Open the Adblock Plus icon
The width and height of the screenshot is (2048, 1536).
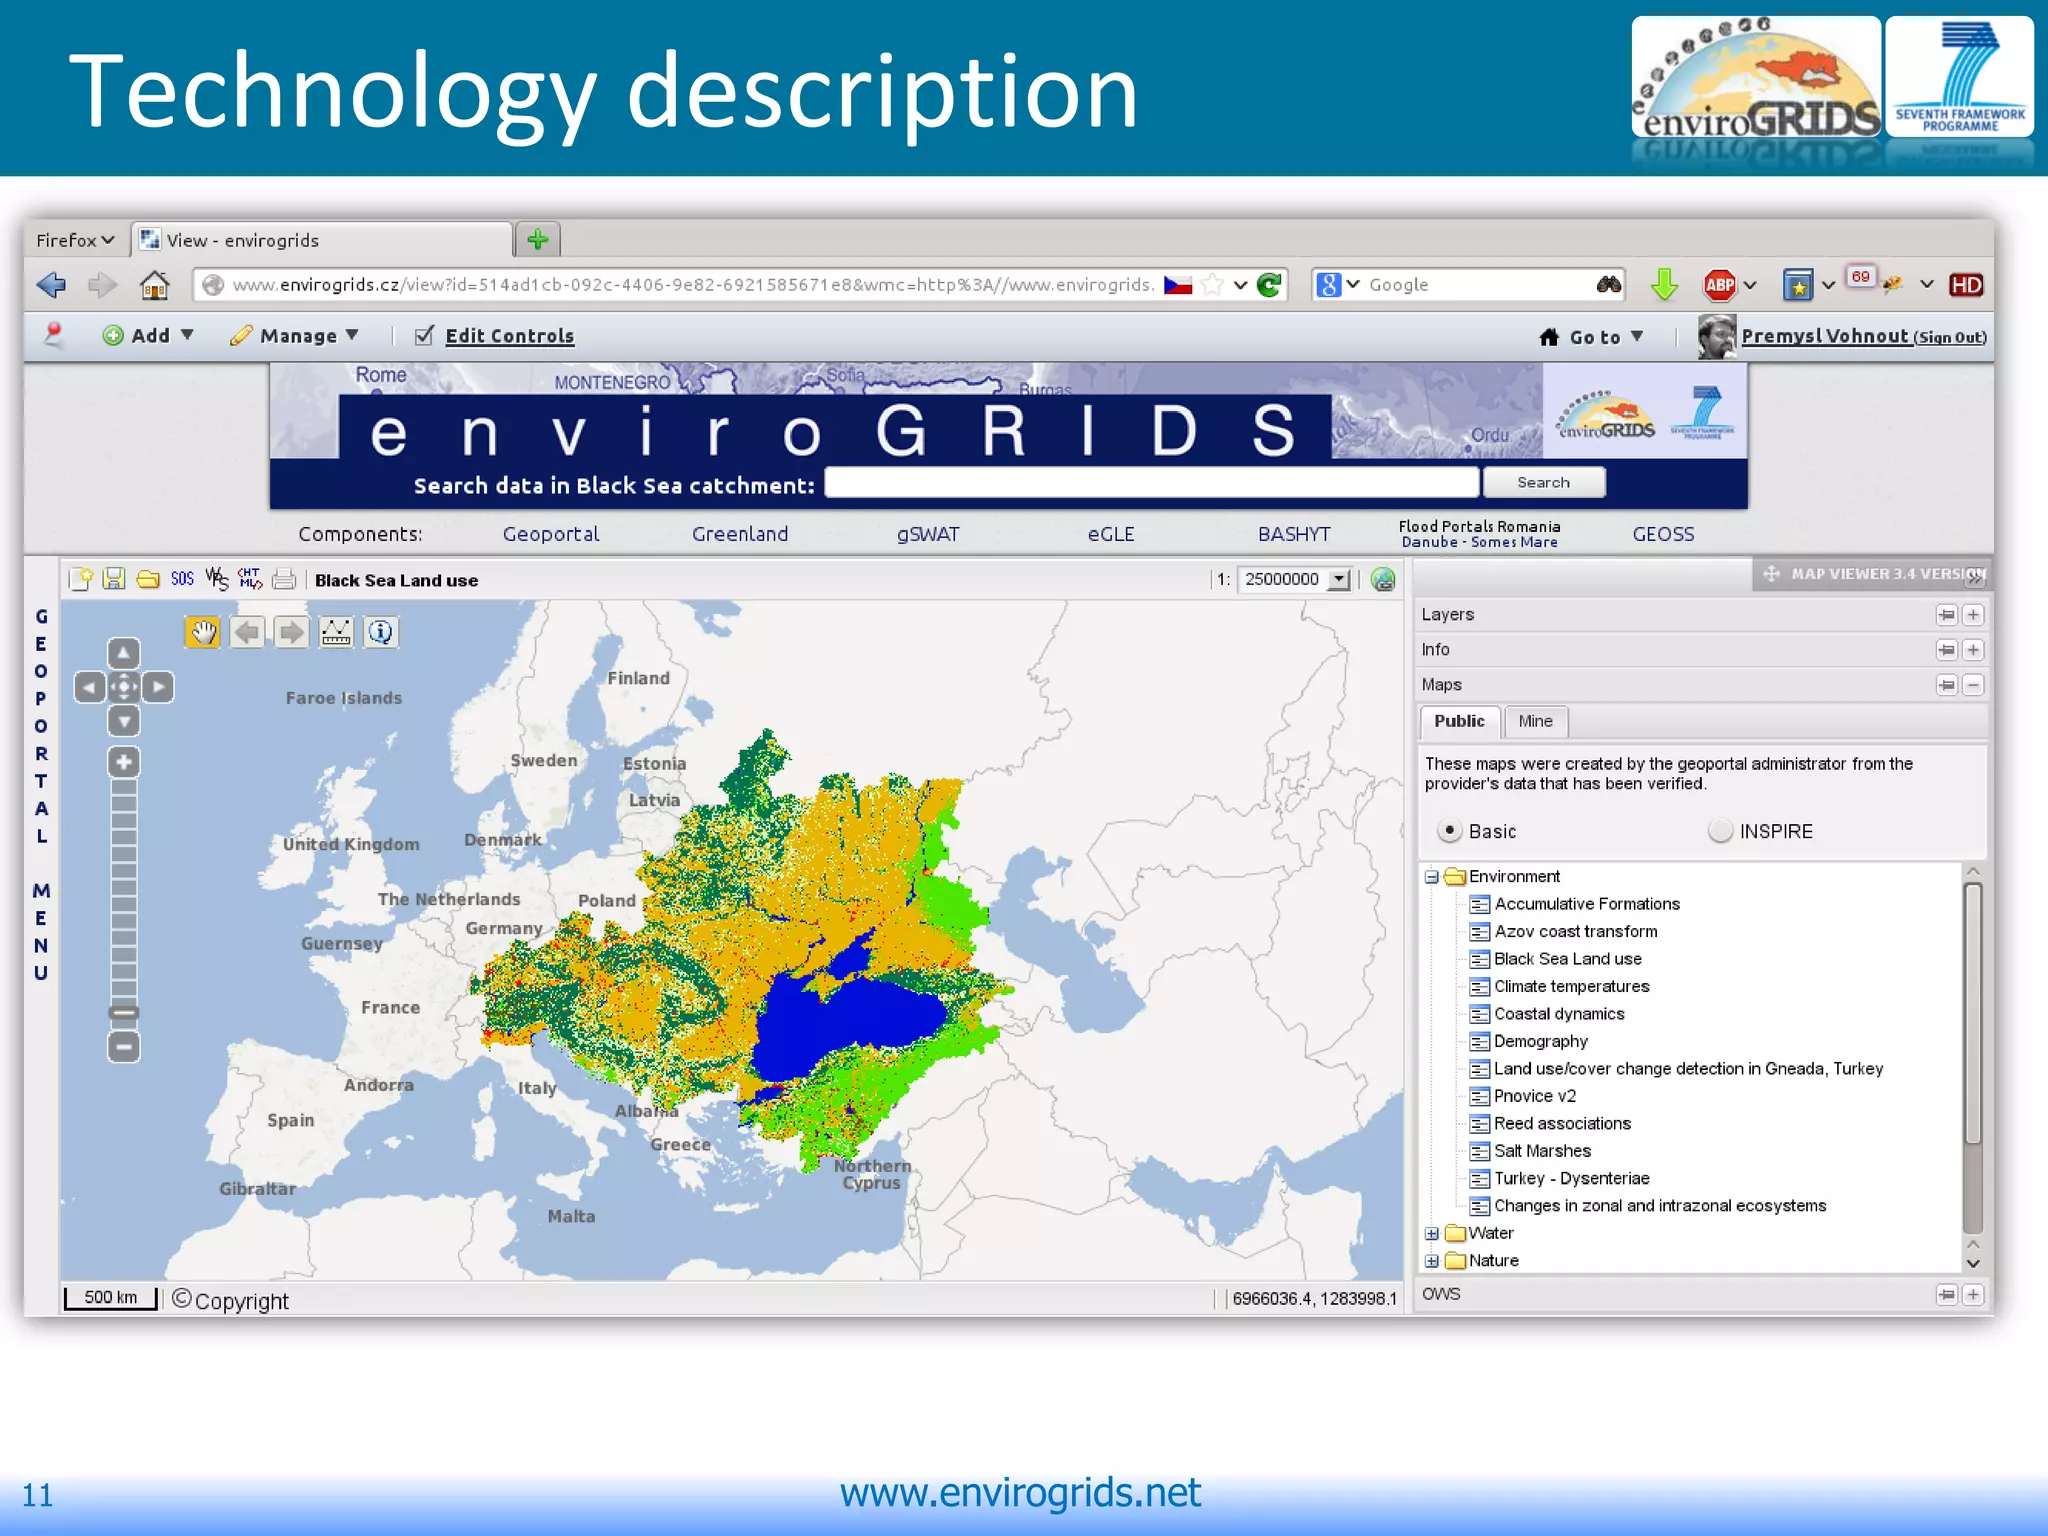tap(1720, 285)
